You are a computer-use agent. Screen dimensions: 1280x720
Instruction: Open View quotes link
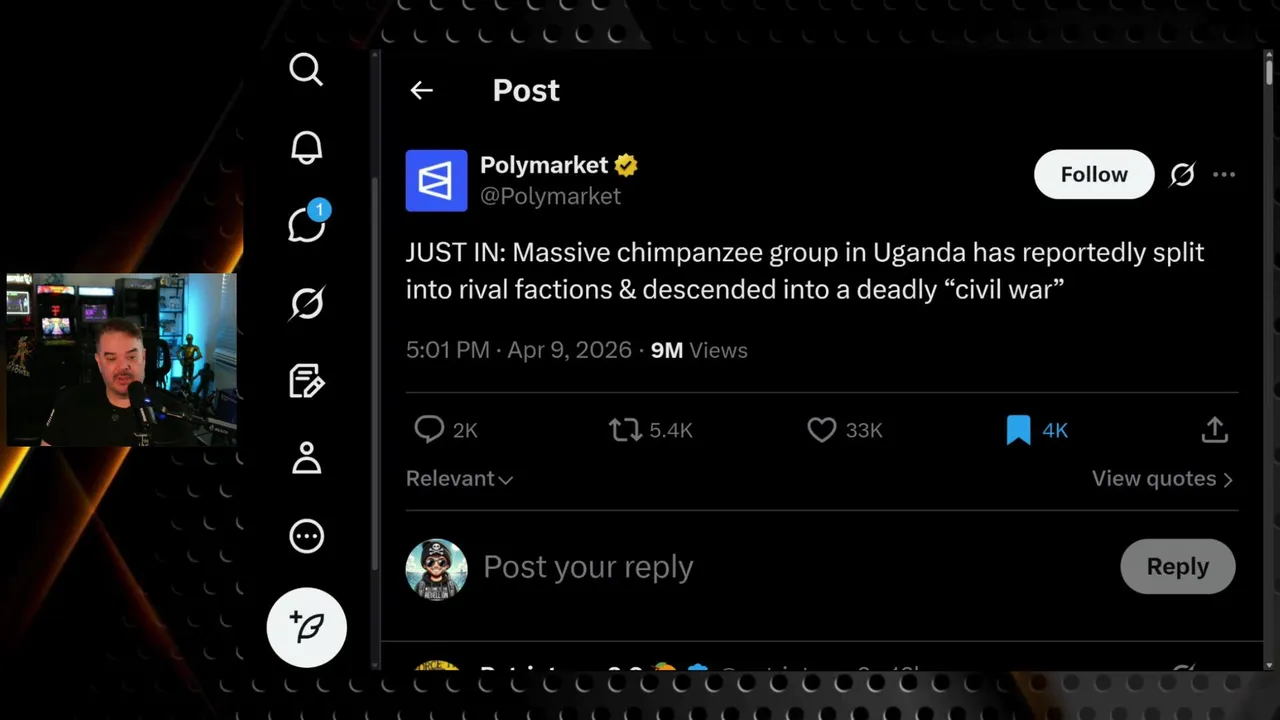pos(1162,479)
